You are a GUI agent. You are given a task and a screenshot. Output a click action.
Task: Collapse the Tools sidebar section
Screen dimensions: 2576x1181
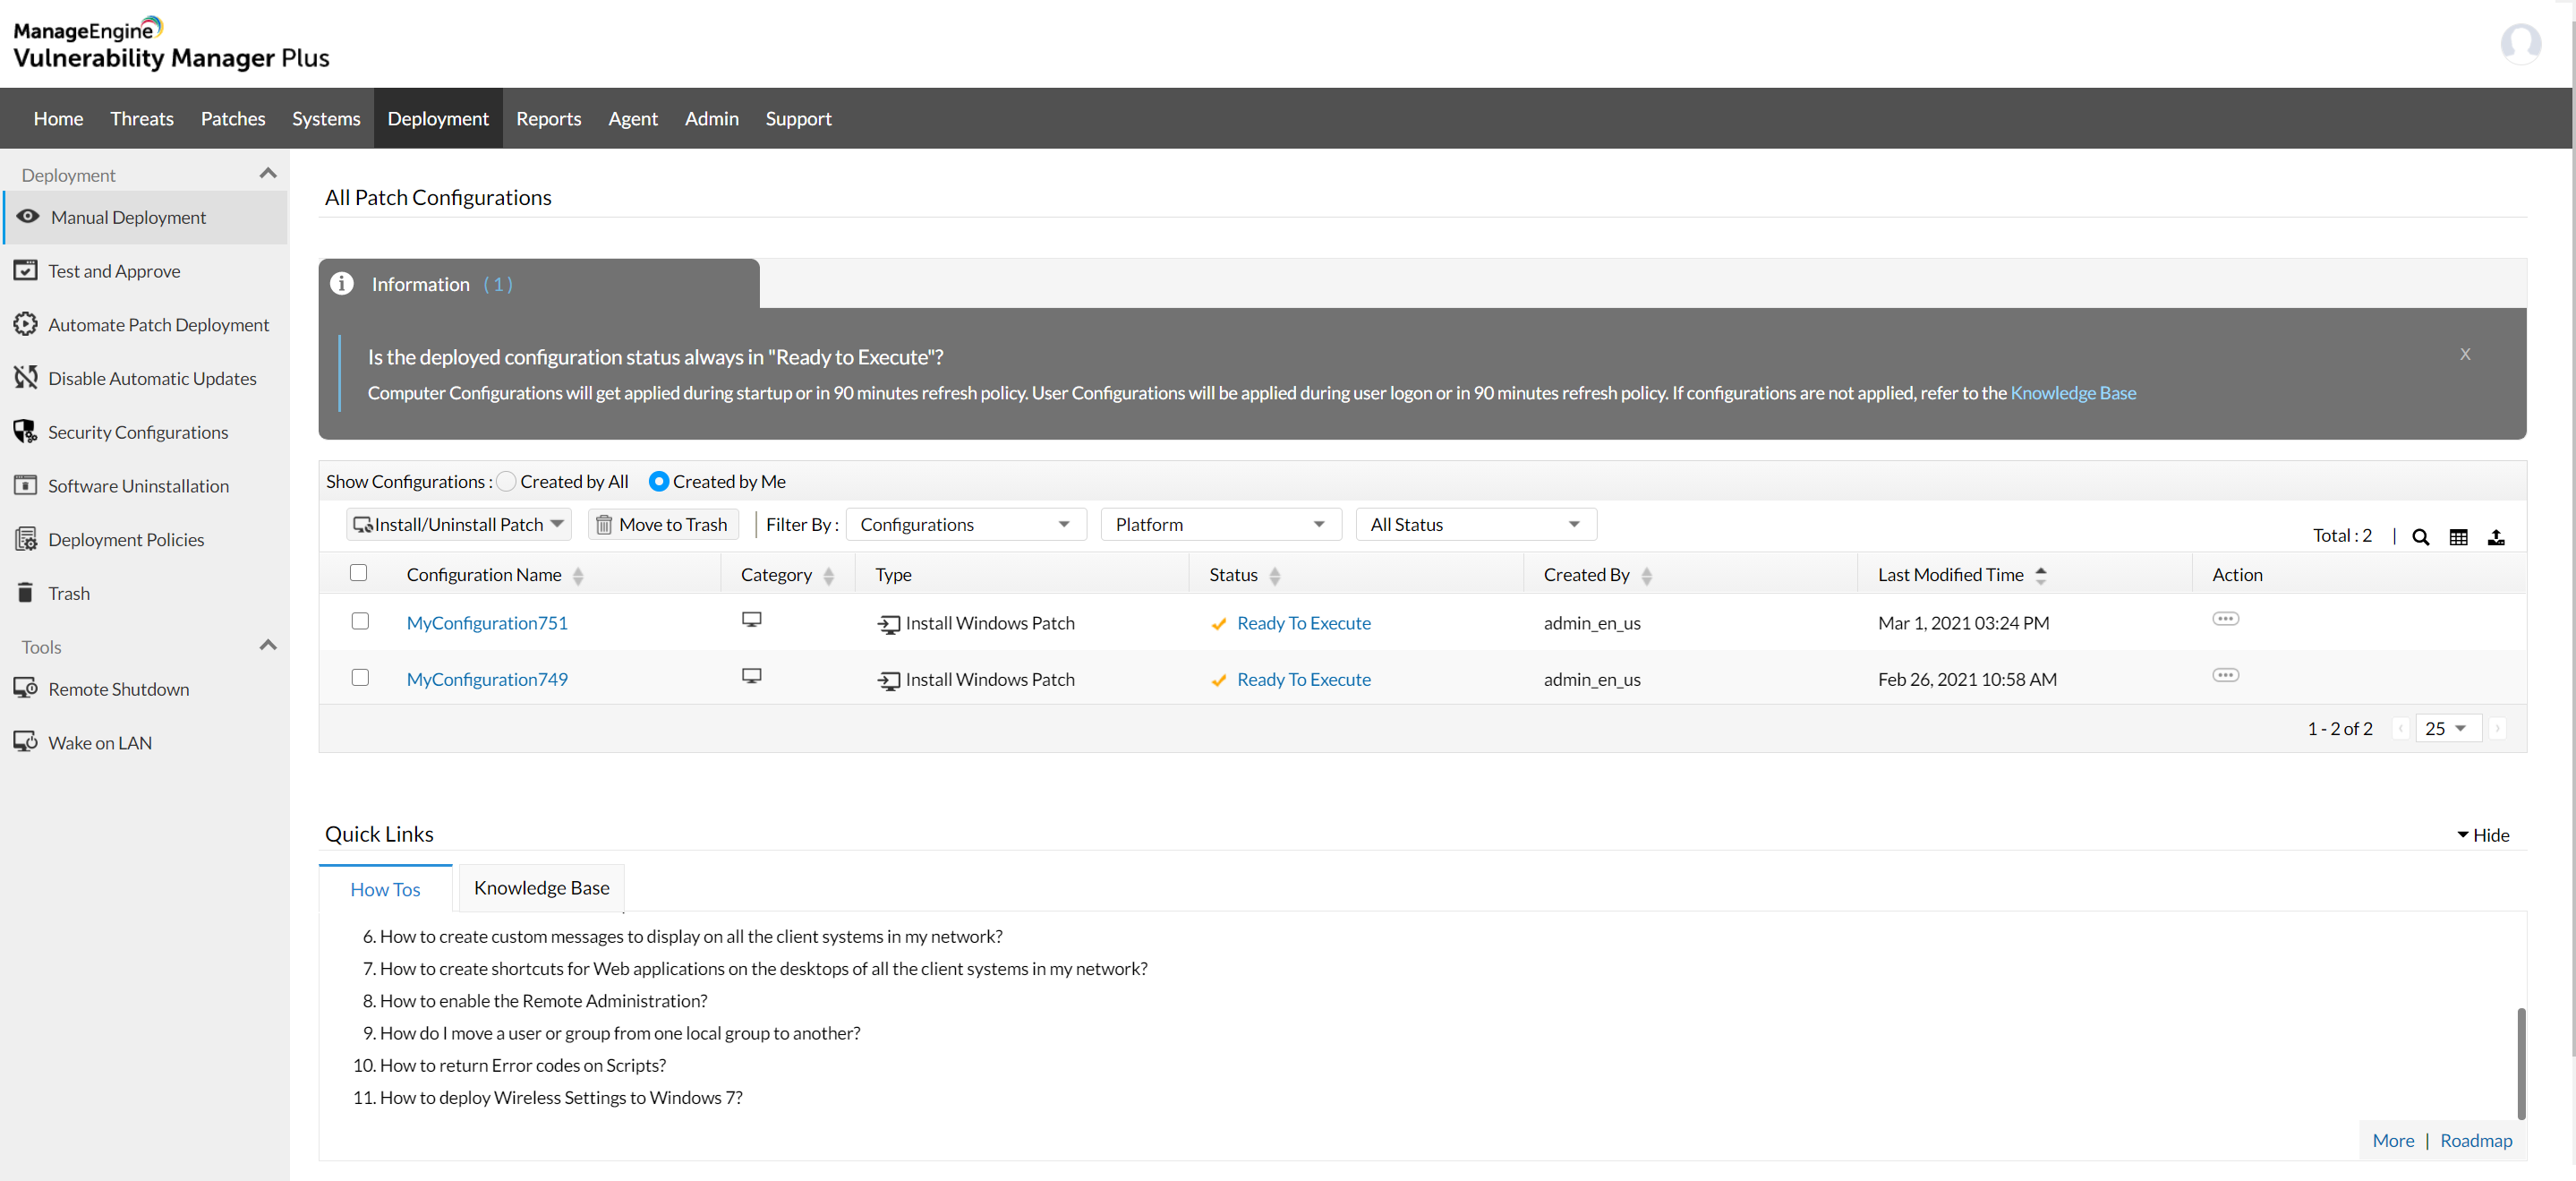[x=267, y=645]
